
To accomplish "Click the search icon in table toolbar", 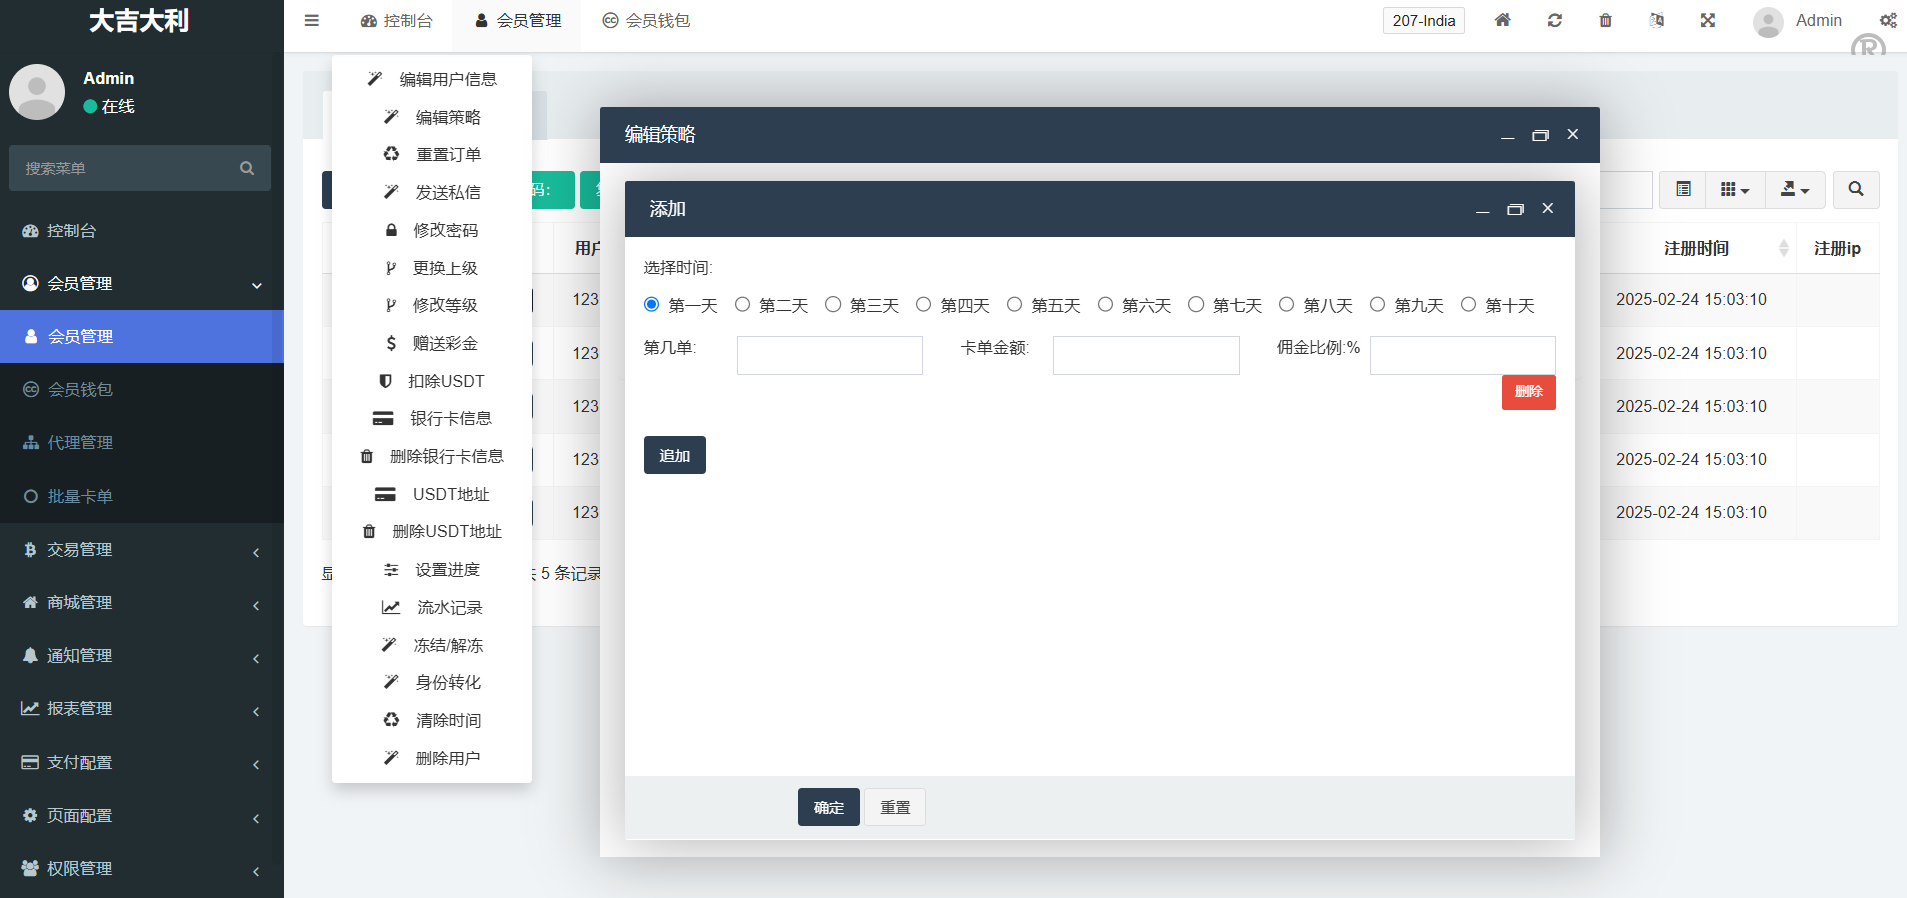I will [1855, 189].
